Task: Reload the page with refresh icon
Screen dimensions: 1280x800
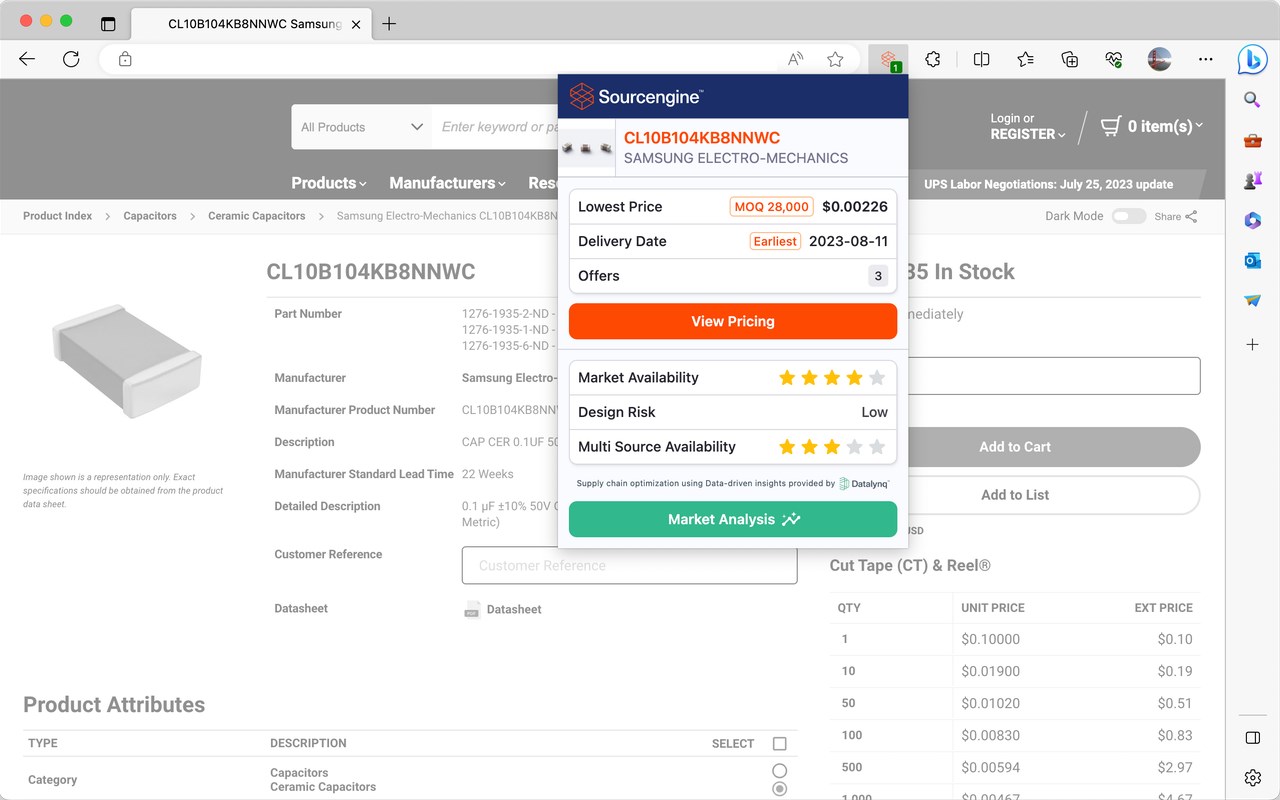Action: click(71, 59)
